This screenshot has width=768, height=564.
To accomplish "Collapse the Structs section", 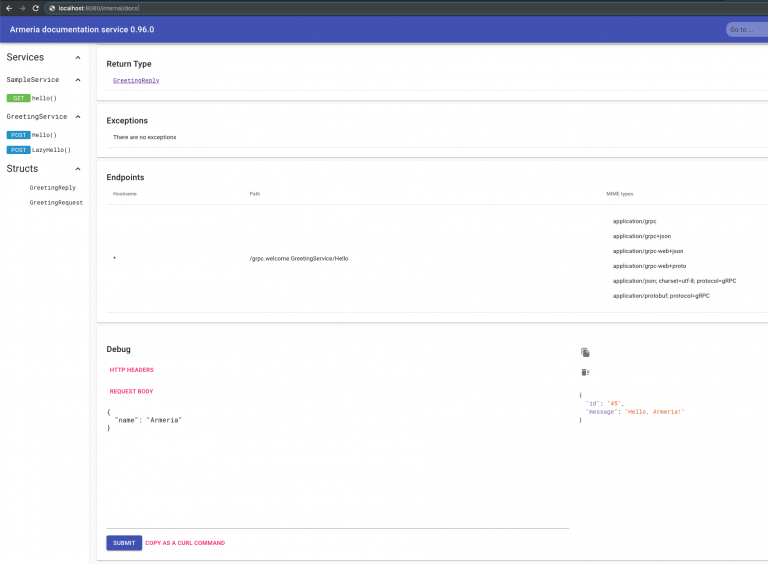I will (78, 169).
